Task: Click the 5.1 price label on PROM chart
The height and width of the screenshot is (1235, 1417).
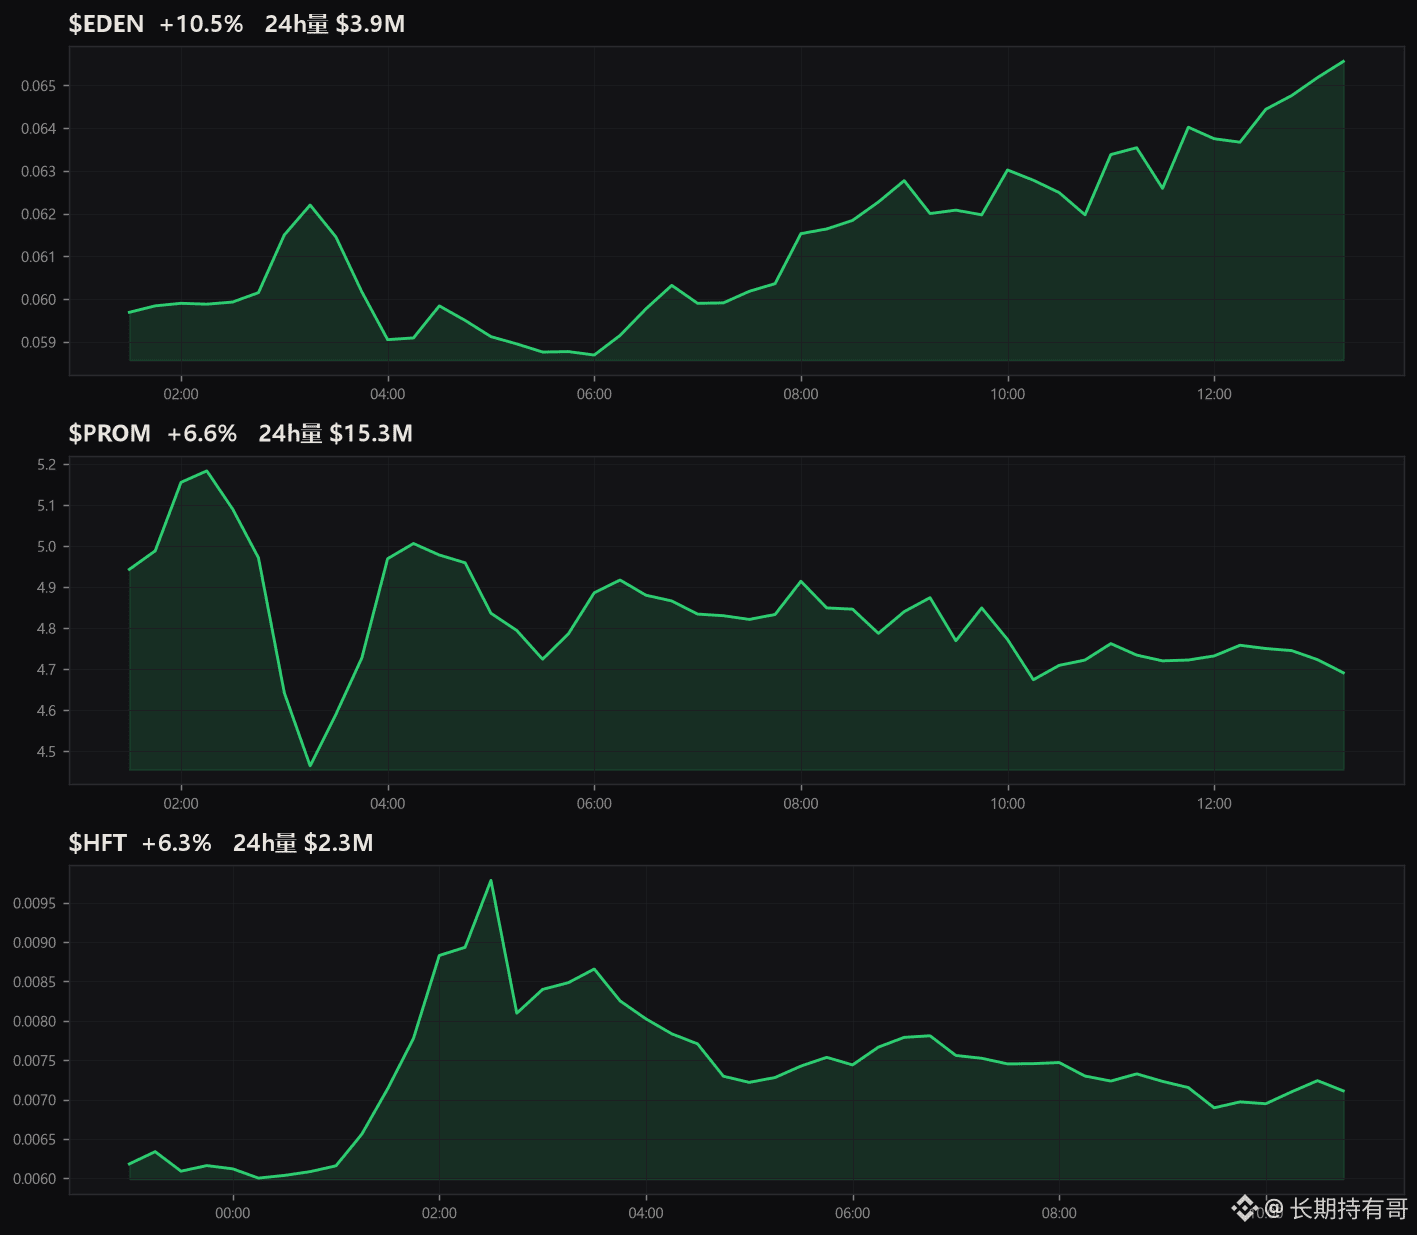Action: 47,506
